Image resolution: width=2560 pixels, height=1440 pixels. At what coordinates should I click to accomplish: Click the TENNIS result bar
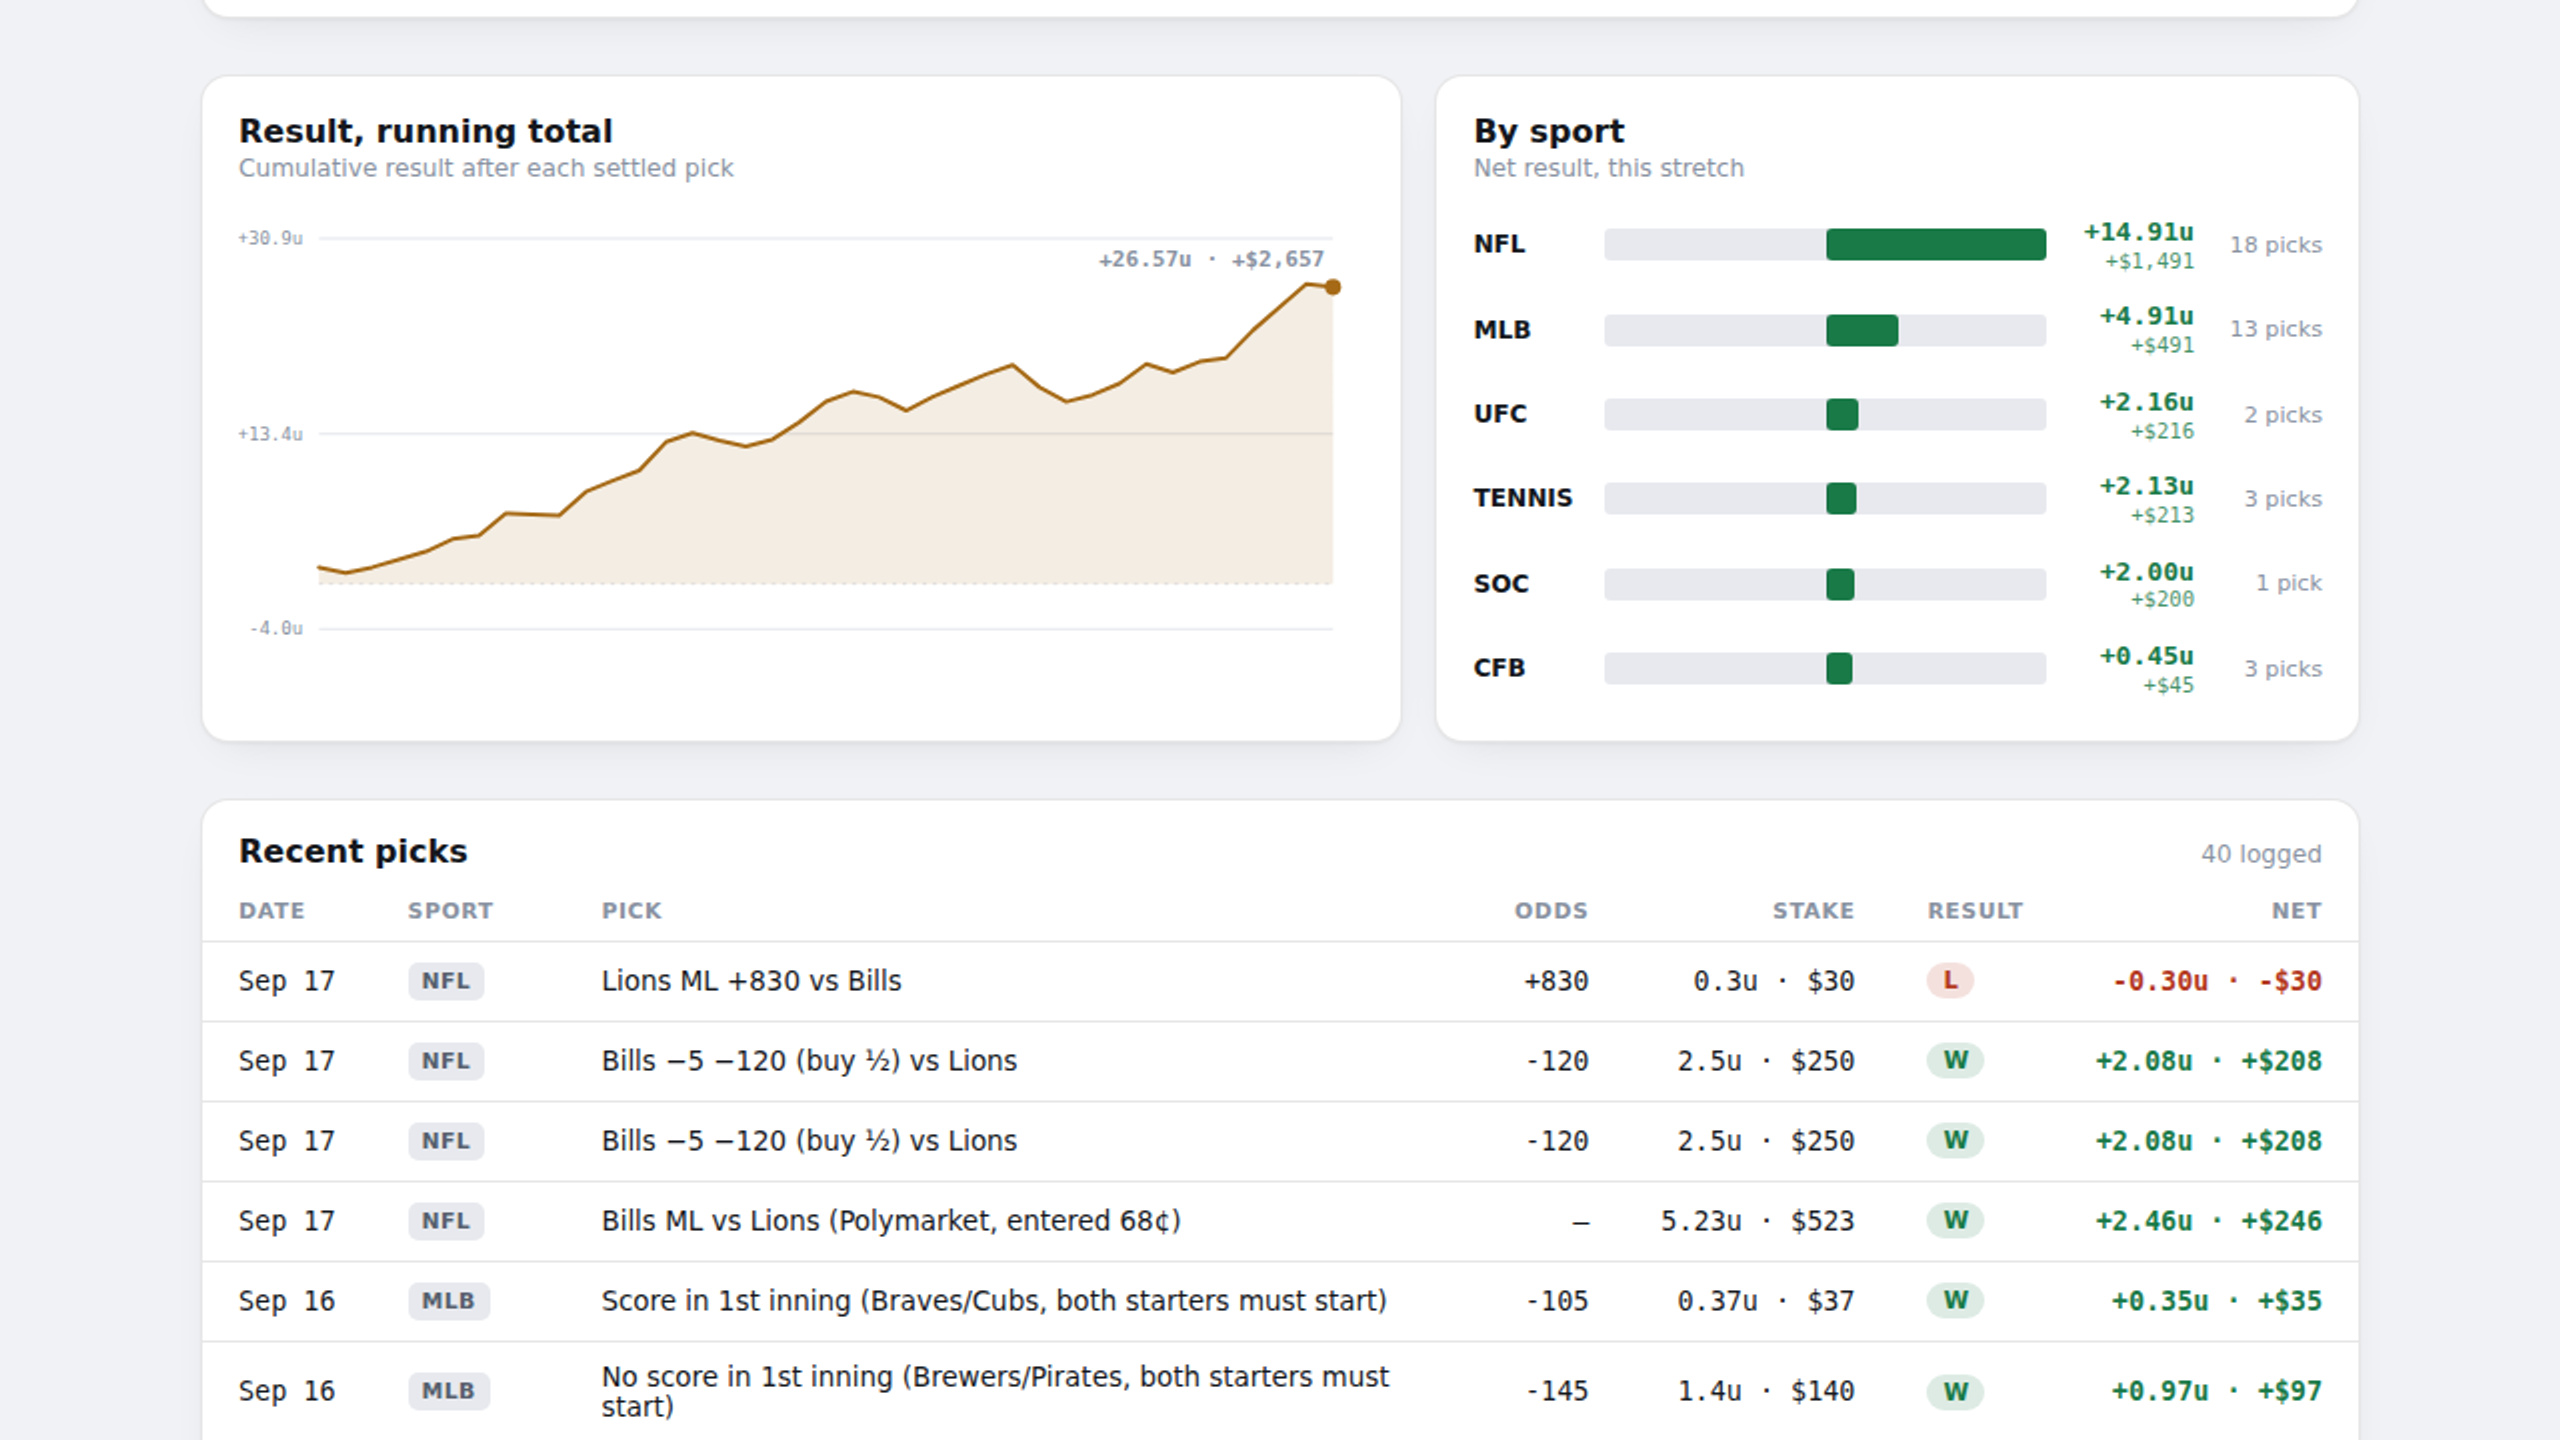[1841, 498]
